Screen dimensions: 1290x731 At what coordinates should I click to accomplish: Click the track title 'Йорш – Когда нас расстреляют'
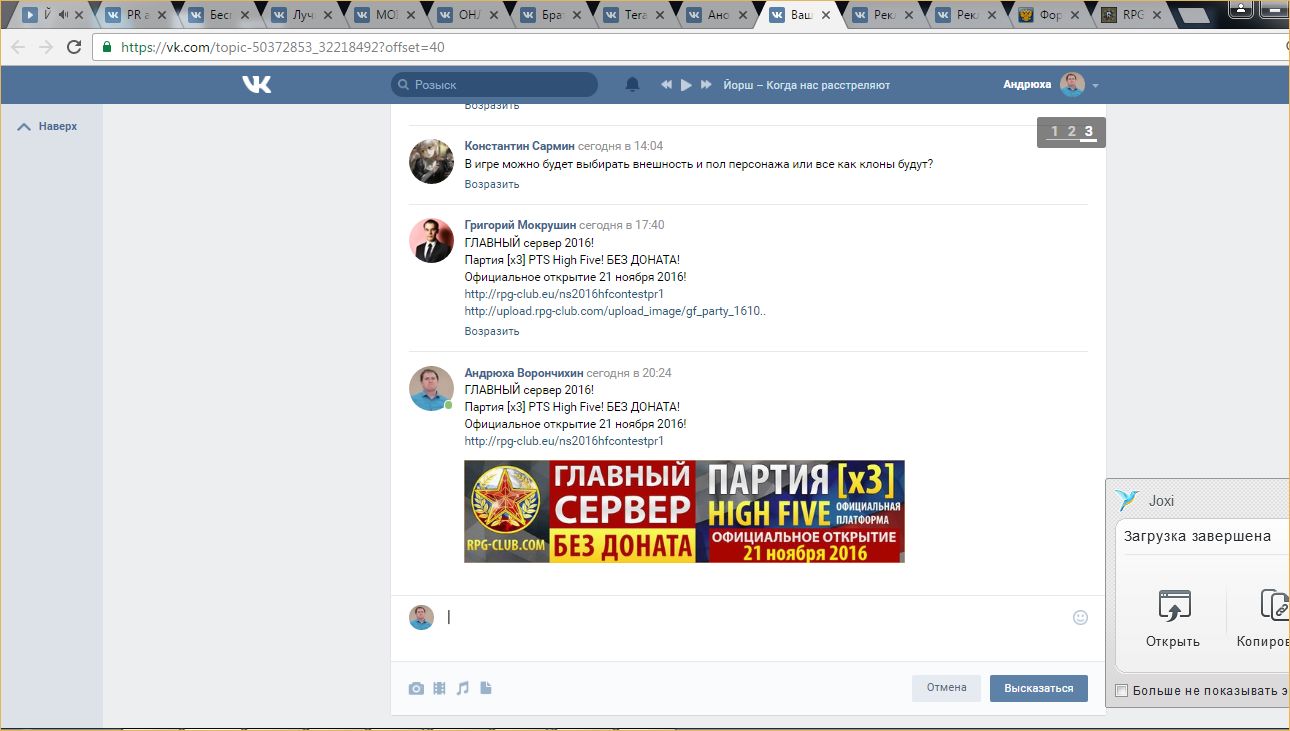(x=806, y=85)
